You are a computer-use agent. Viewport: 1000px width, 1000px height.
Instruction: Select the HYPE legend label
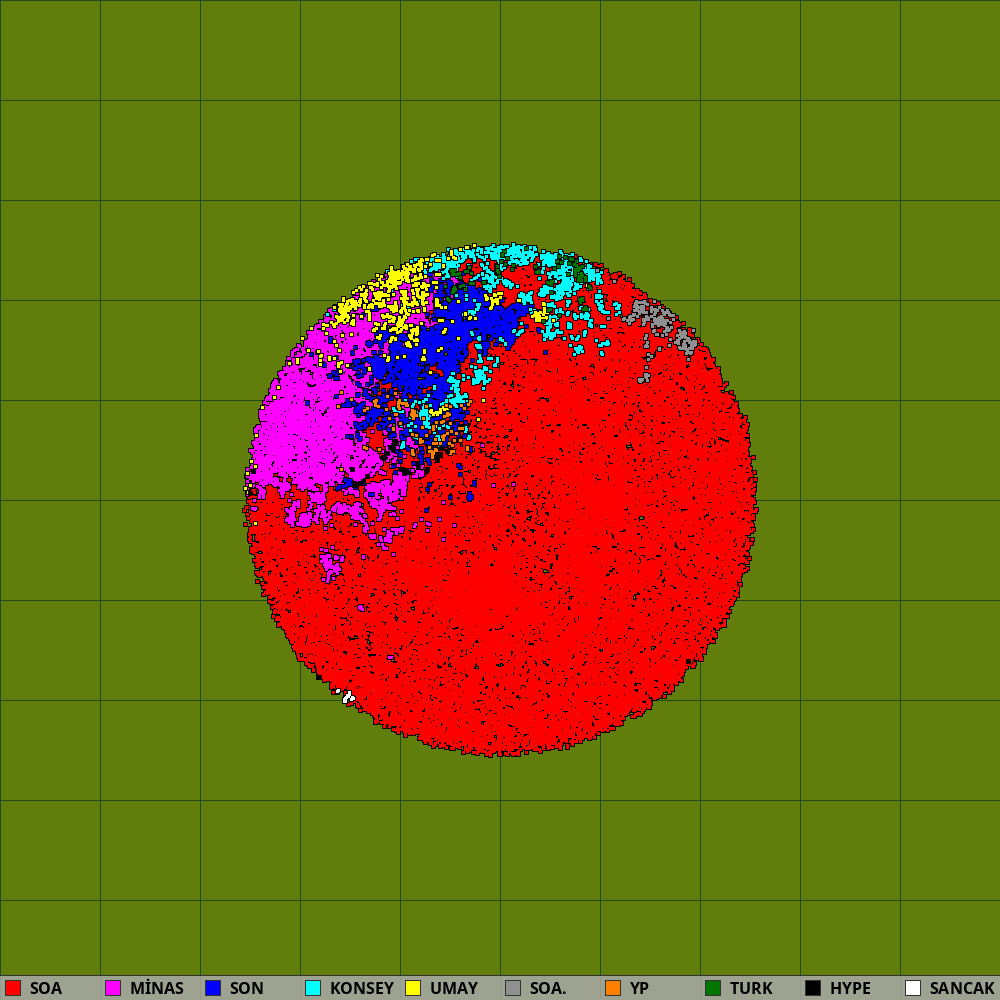click(850, 989)
